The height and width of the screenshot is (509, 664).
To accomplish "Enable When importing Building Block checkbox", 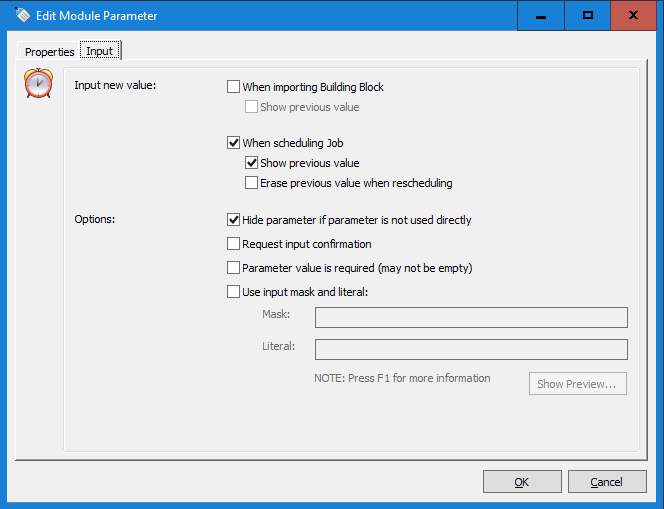I will pos(233,87).
